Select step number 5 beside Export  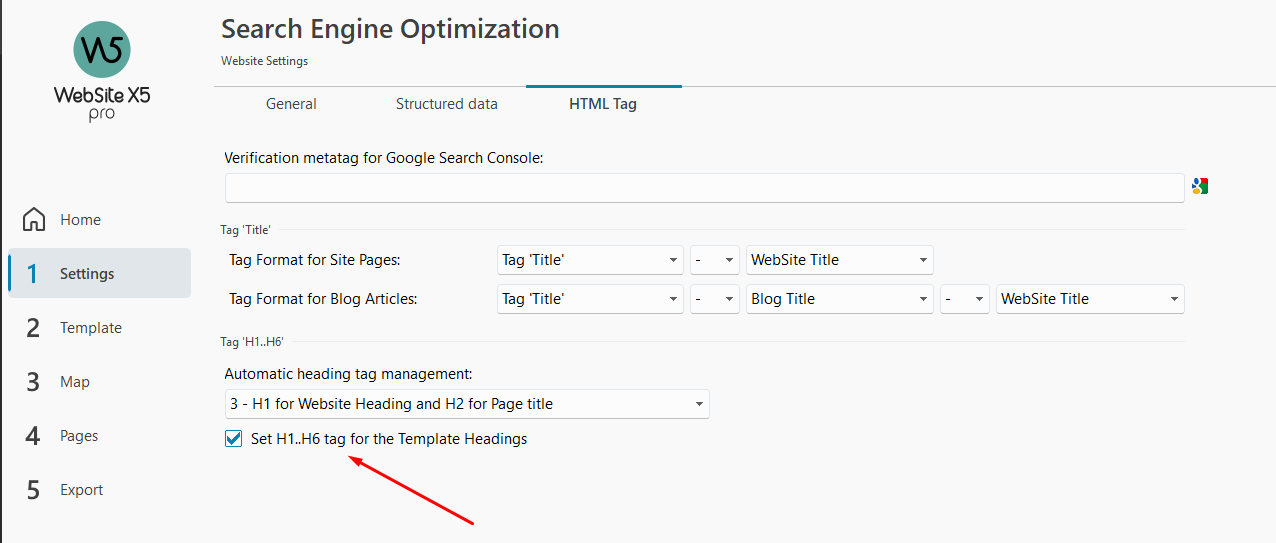tap(33, 490)
